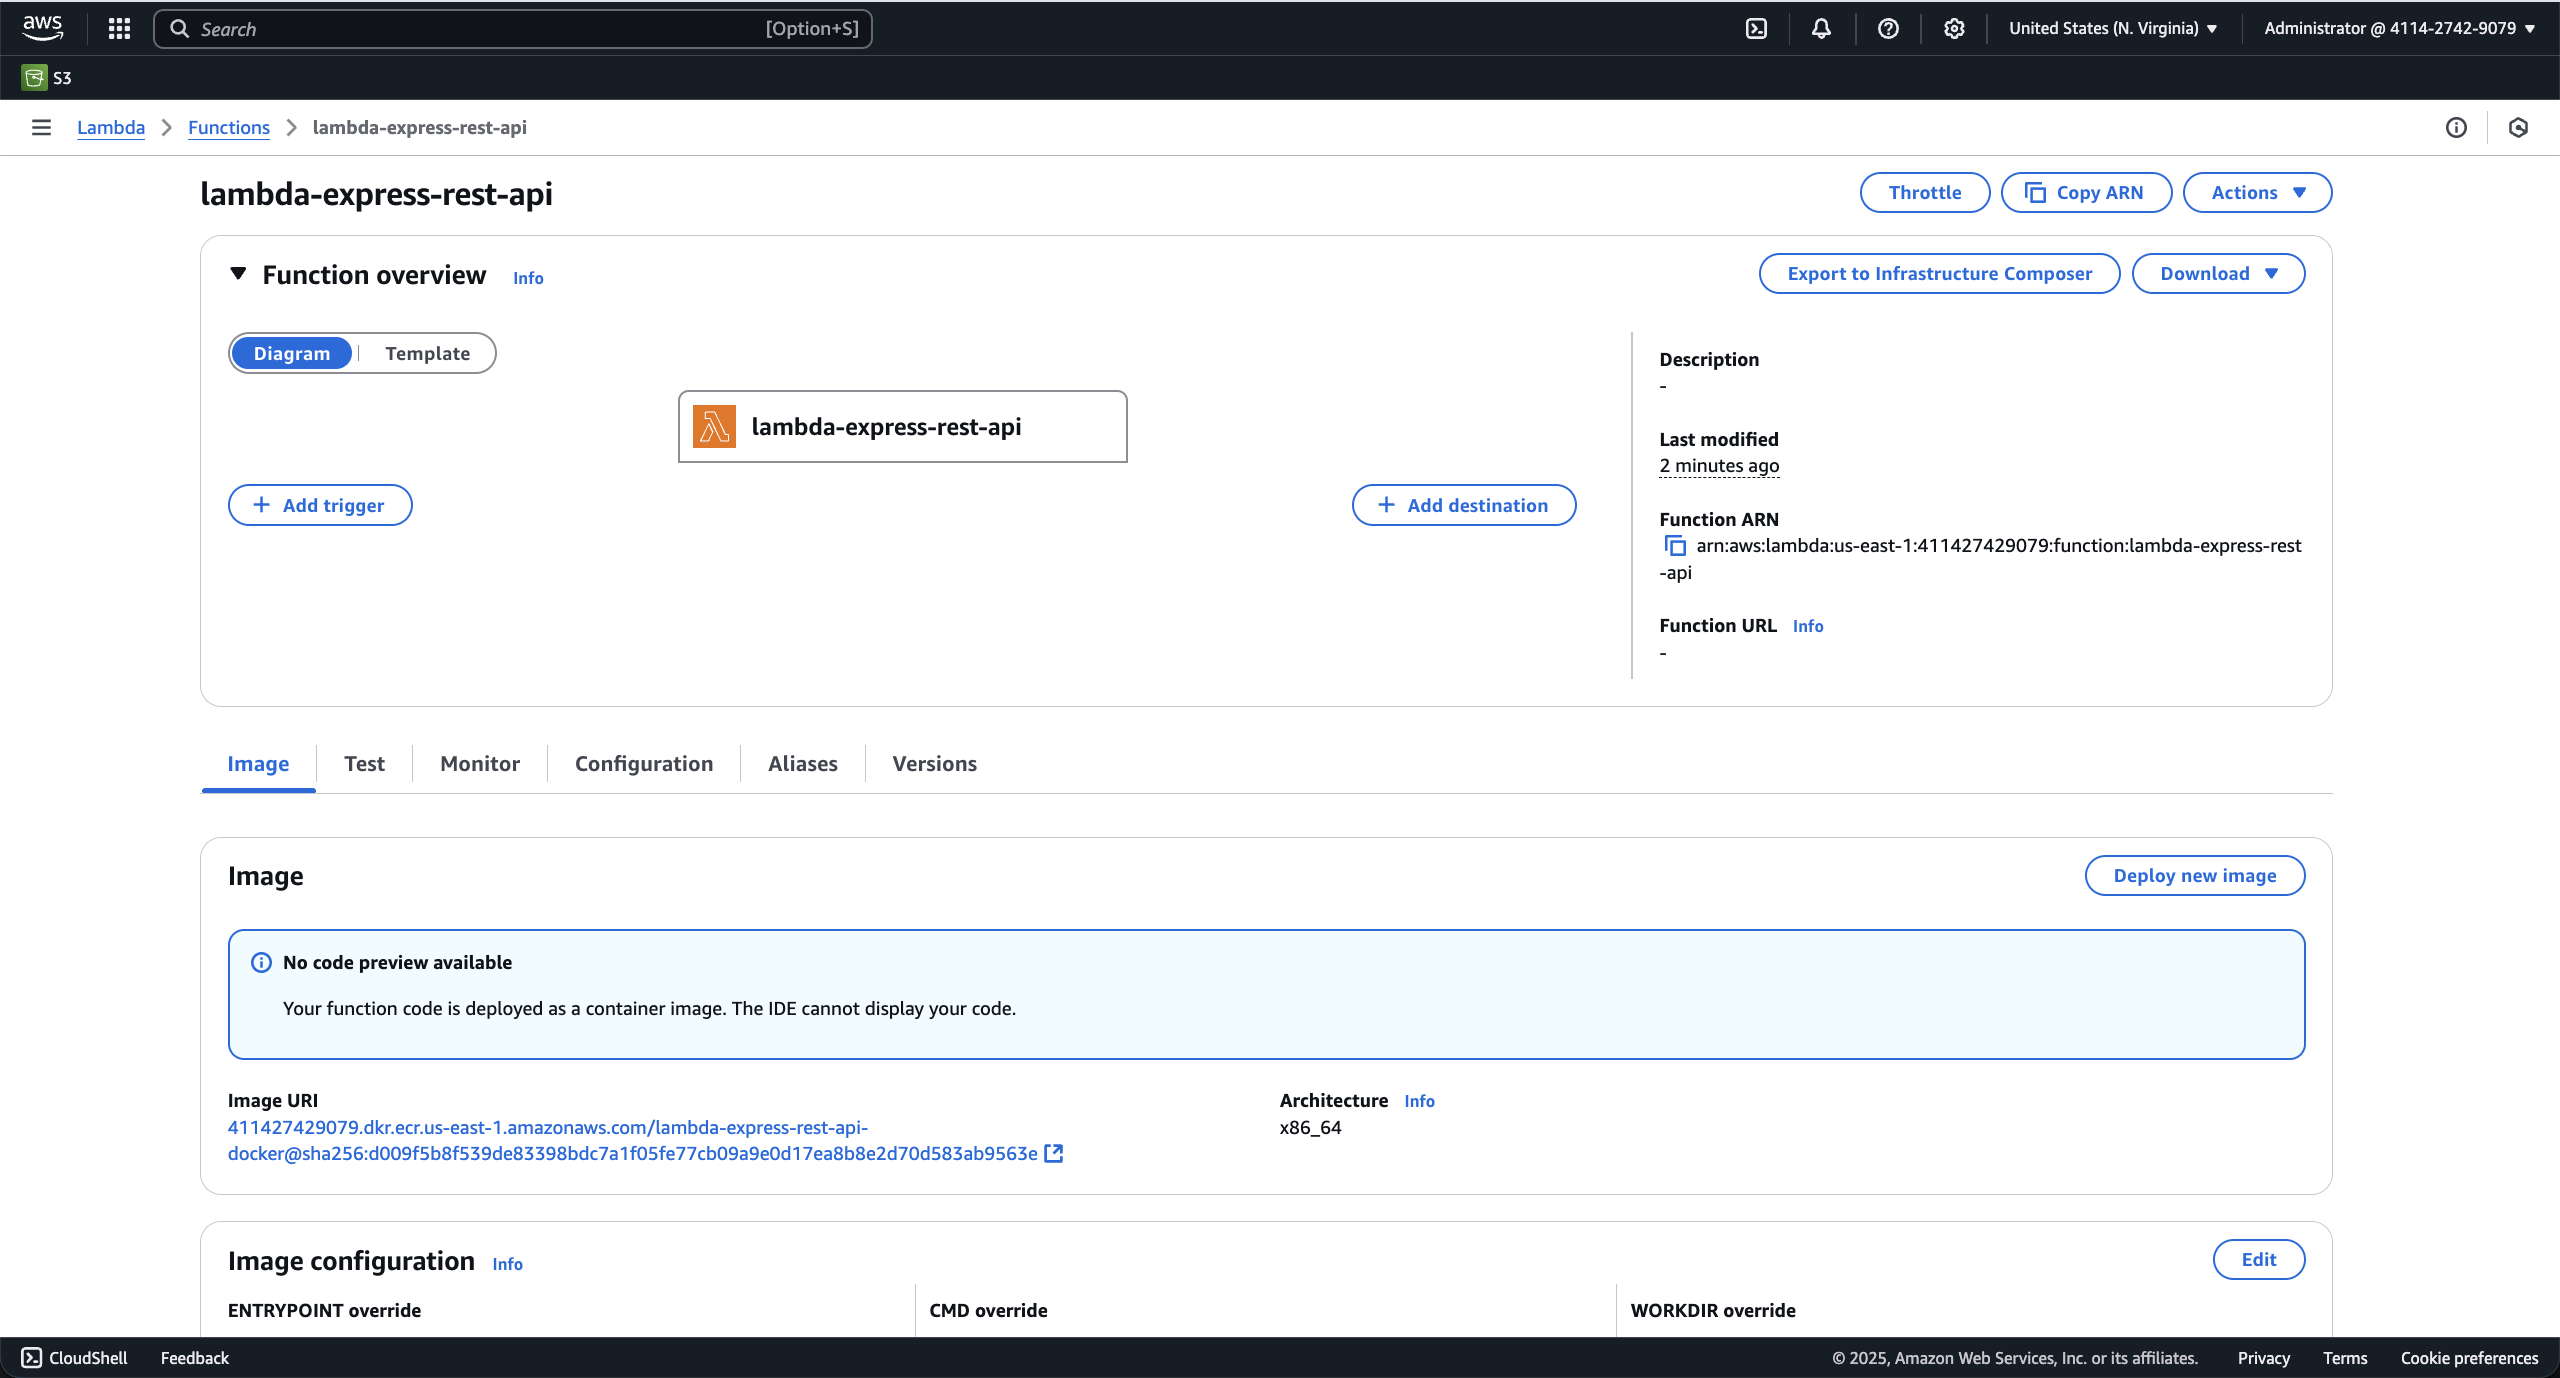
Task: Select the Diagram view toggle
Action: (291, 353)
